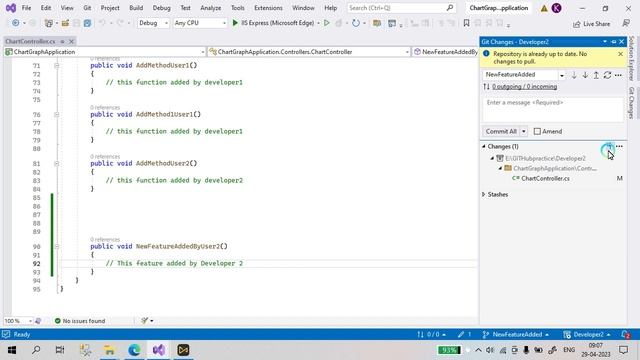Collapse the E:\GITHubpractice\Developer2 tree node
This screenshot has height=360, width=640.
point(492,158)
